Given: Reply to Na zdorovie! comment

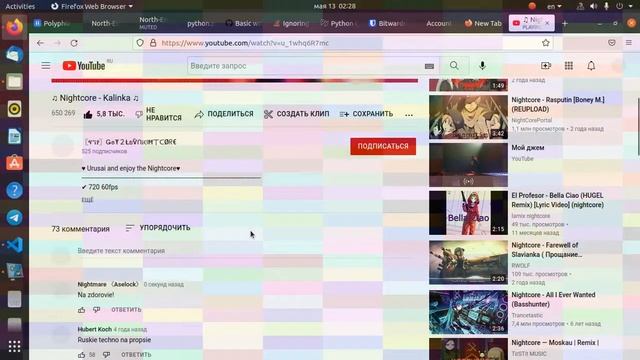Looking at the screenshot, I should [x=126, y=310].
